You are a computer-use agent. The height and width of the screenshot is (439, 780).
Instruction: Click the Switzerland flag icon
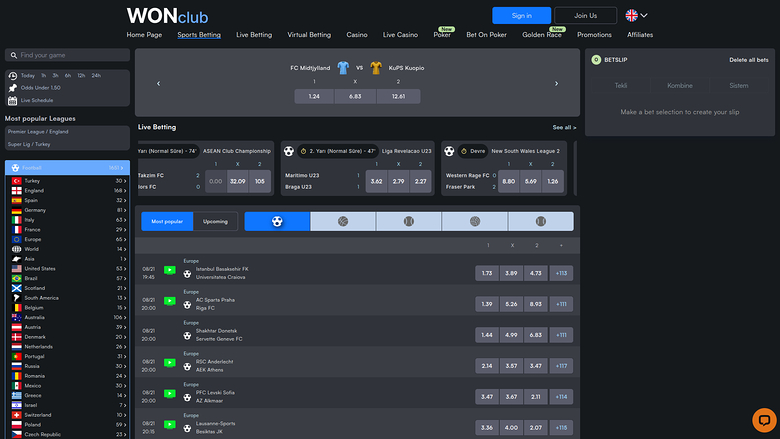(x=16, y=415)
